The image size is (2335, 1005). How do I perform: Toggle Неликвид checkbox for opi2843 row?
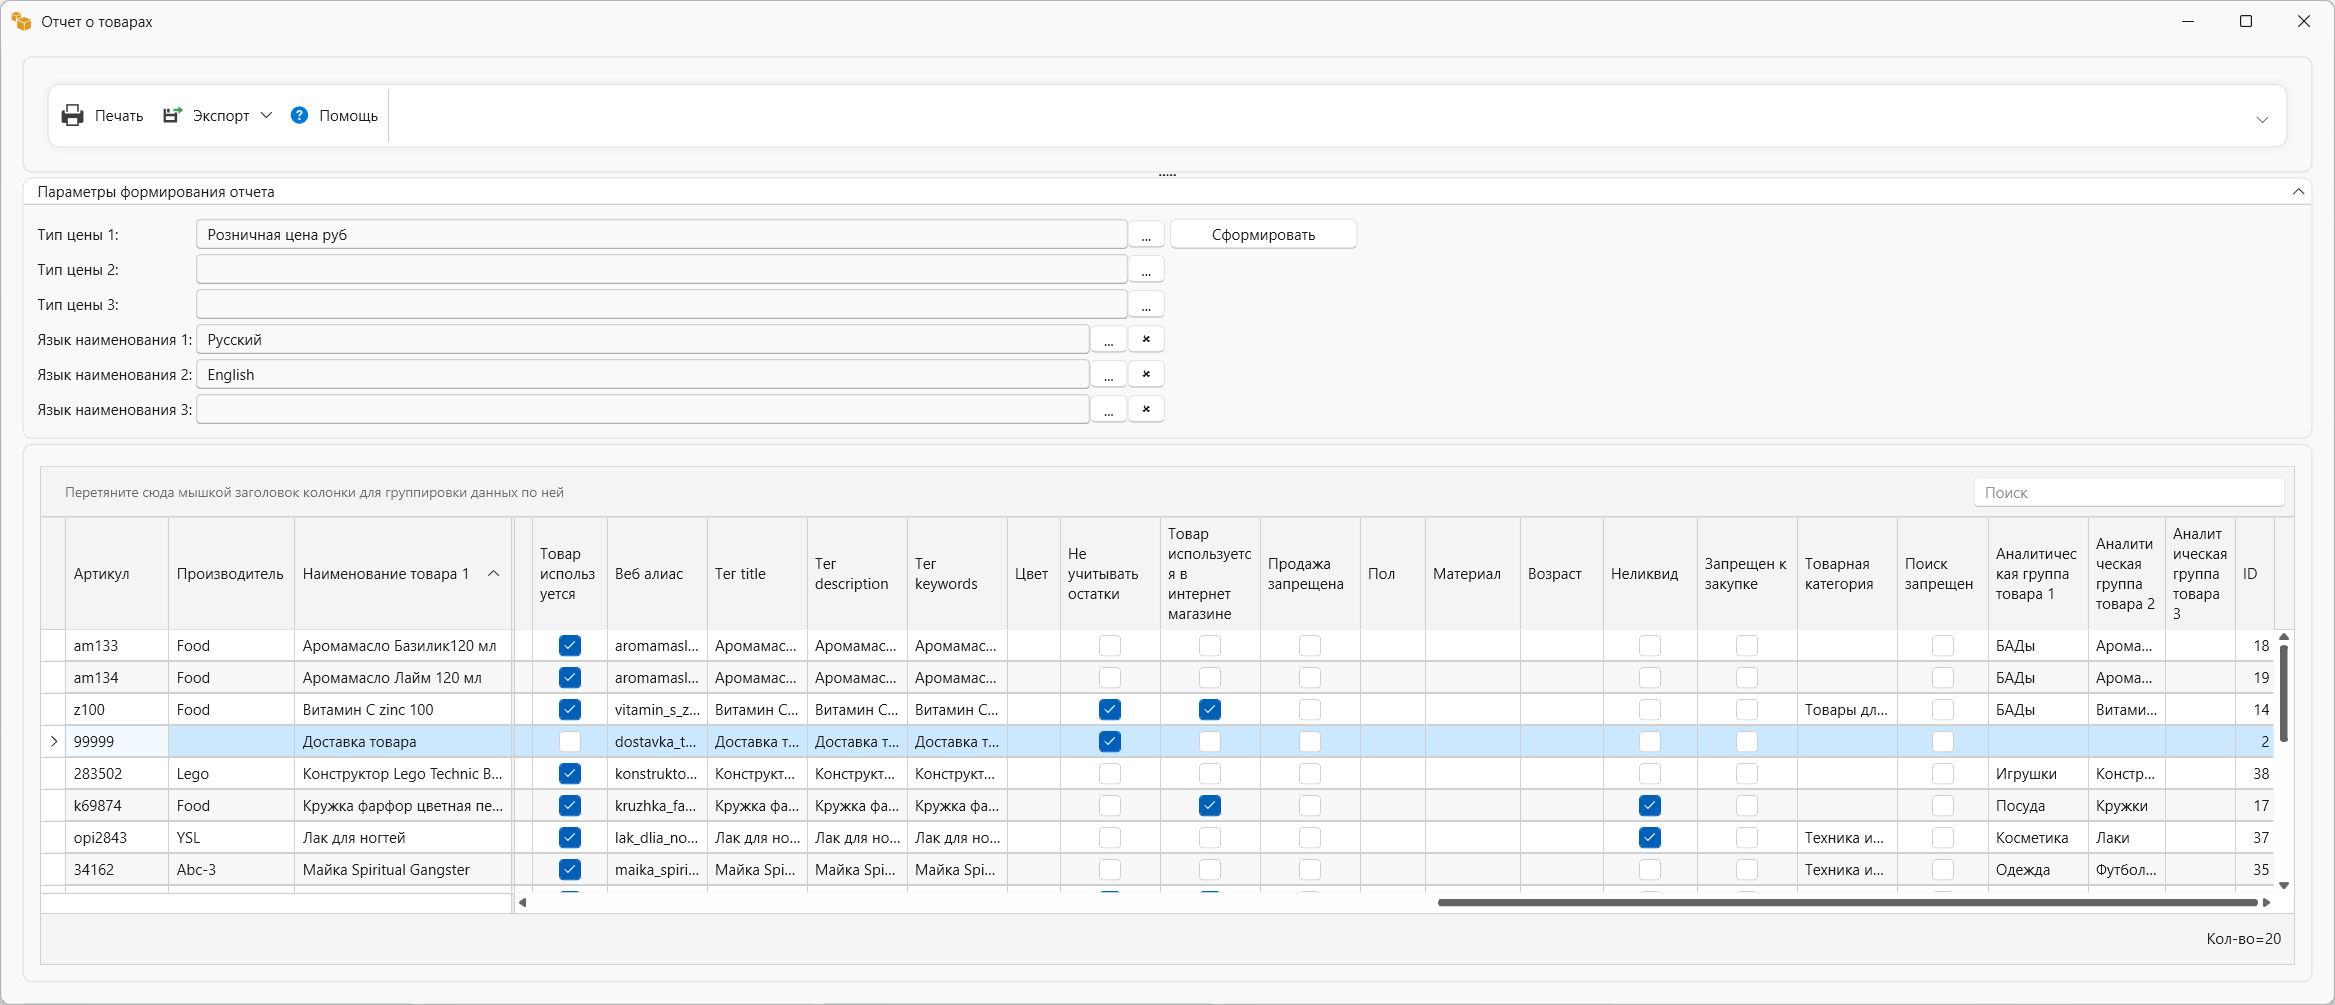tap(1650, 838)
